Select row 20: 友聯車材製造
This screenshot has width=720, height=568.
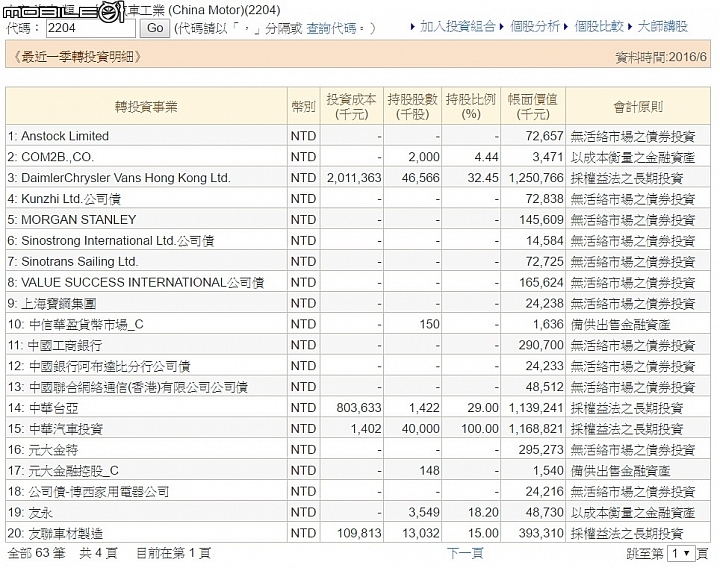[x=358, y=533]
